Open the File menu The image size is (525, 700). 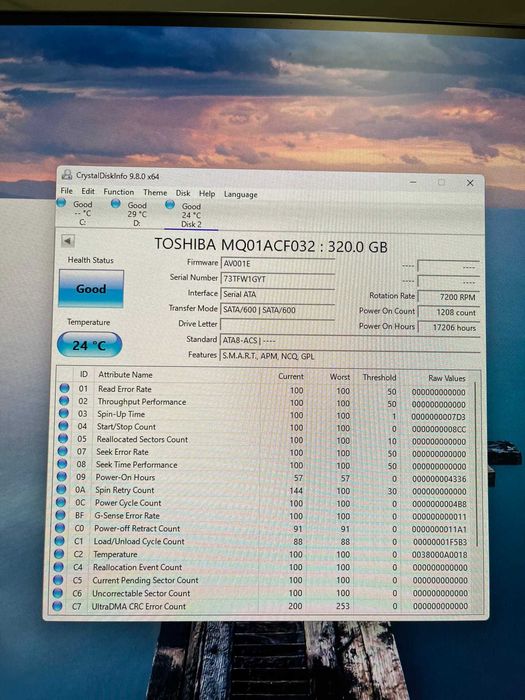(67, 191)
